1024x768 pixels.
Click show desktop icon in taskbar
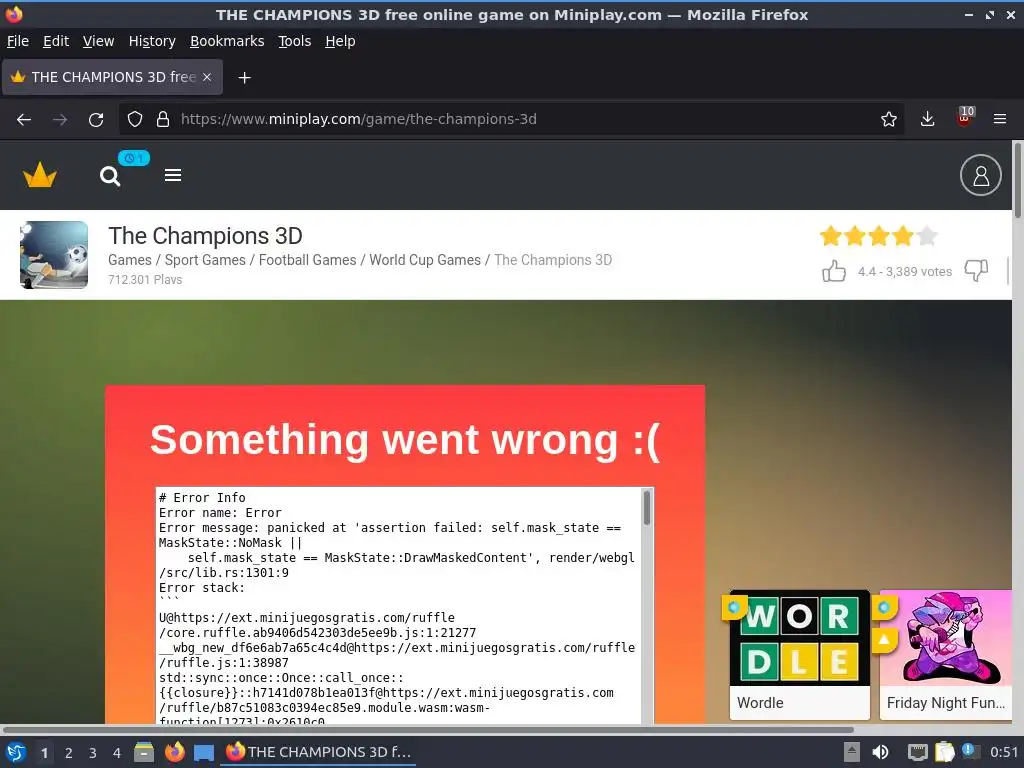click(x=204, y=752)
